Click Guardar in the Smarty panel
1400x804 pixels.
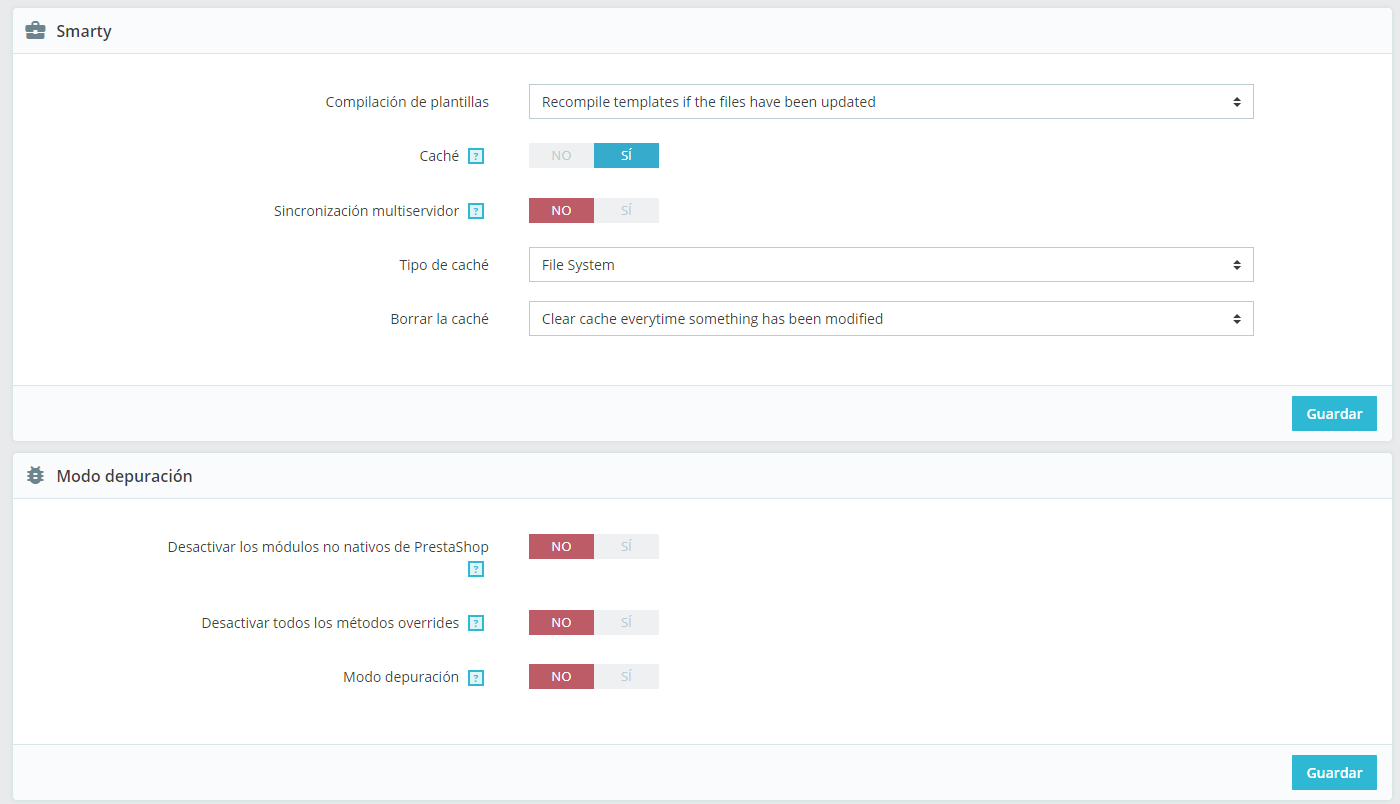1334,414
